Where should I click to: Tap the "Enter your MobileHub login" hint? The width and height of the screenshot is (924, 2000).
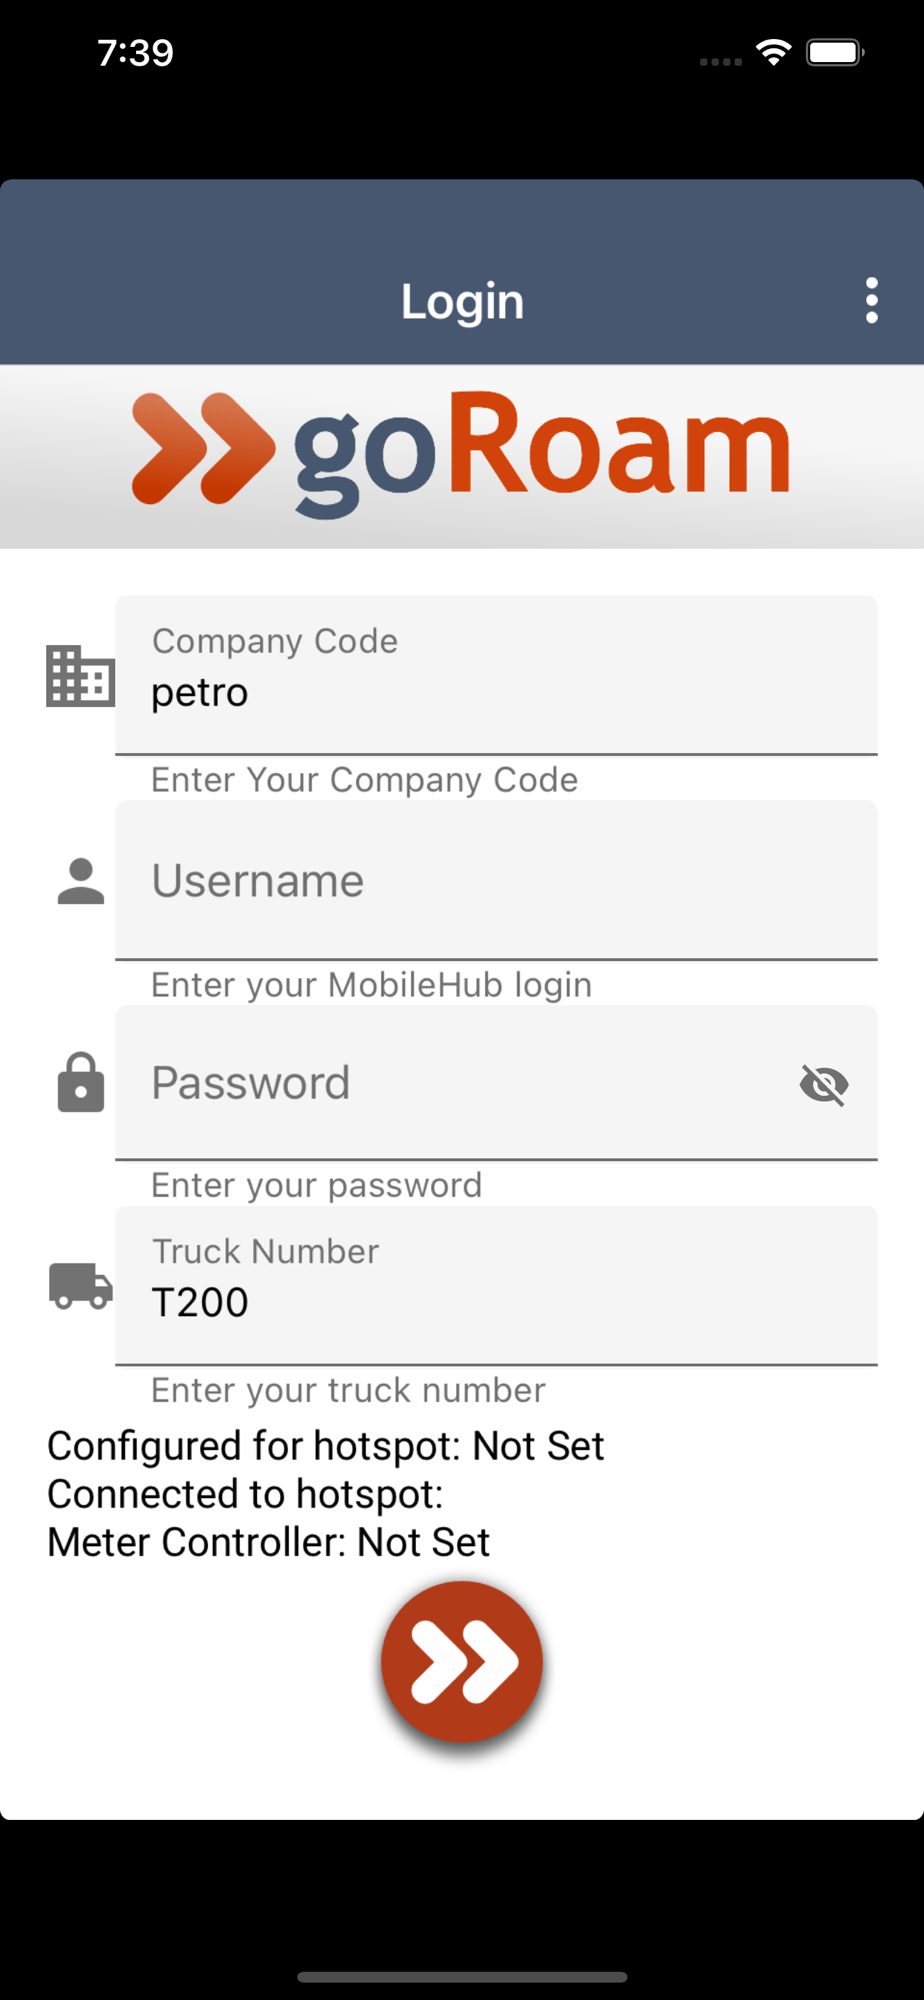[x=371, y=985]
